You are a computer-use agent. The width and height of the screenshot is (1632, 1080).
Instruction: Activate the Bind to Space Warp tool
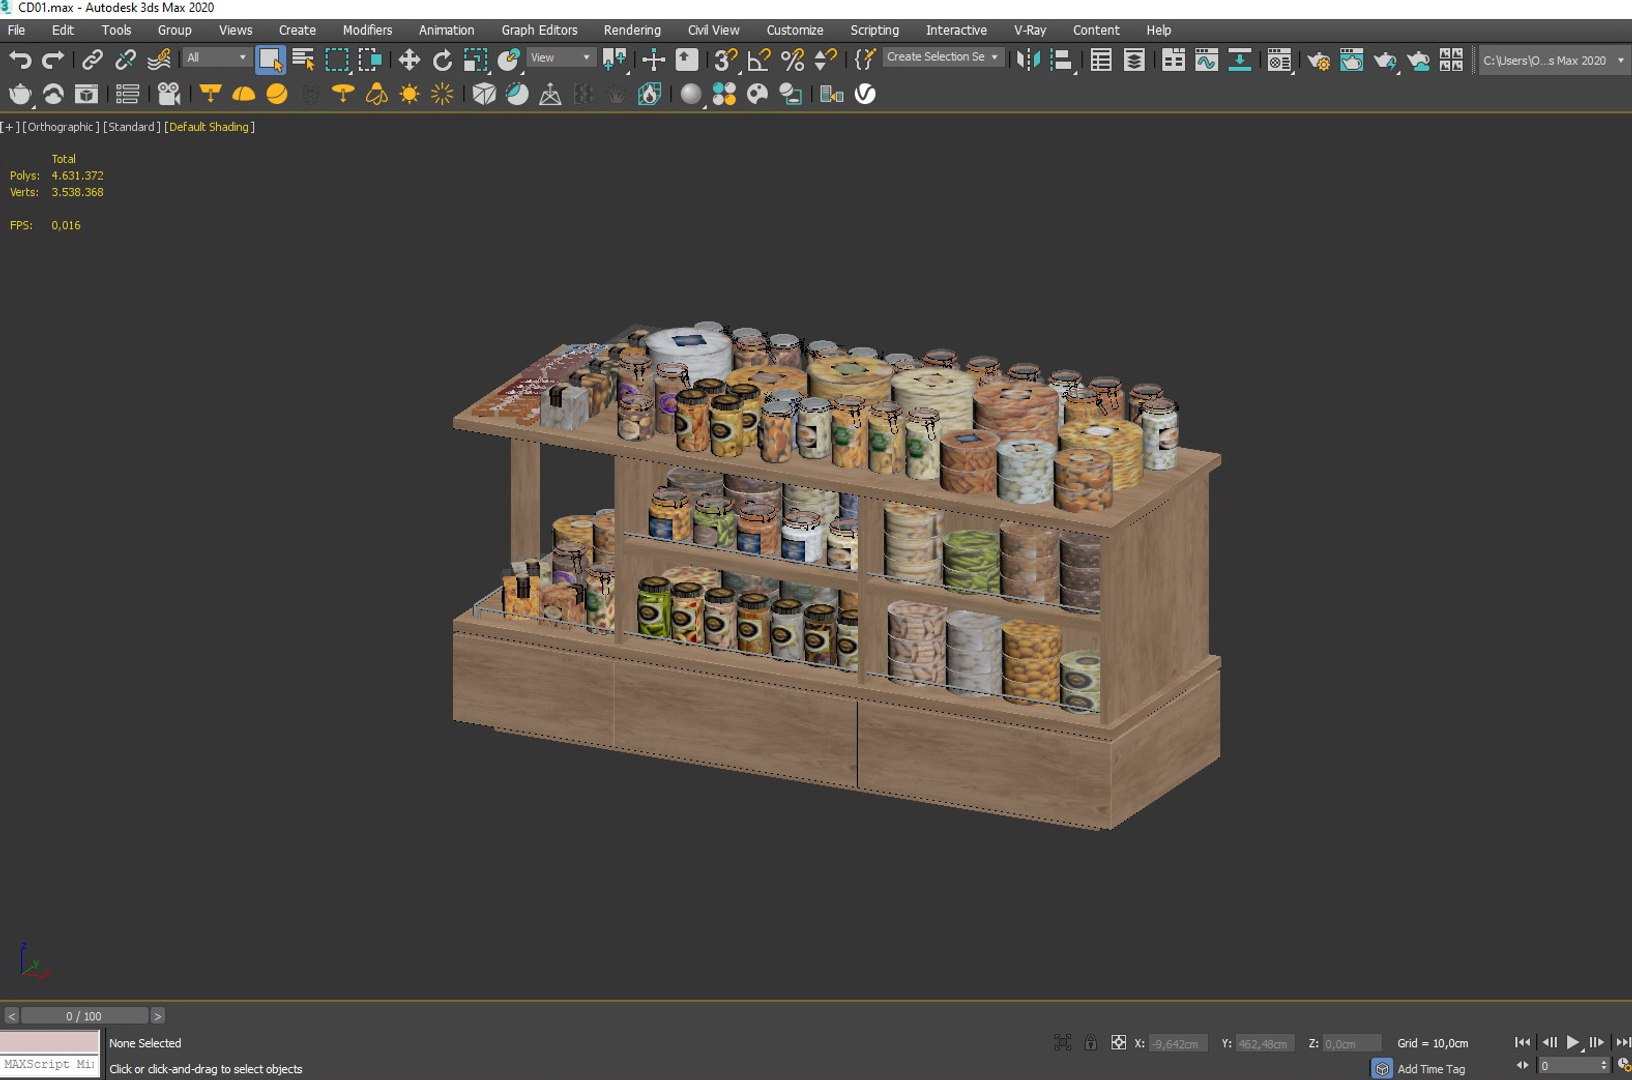click(158, 60)
